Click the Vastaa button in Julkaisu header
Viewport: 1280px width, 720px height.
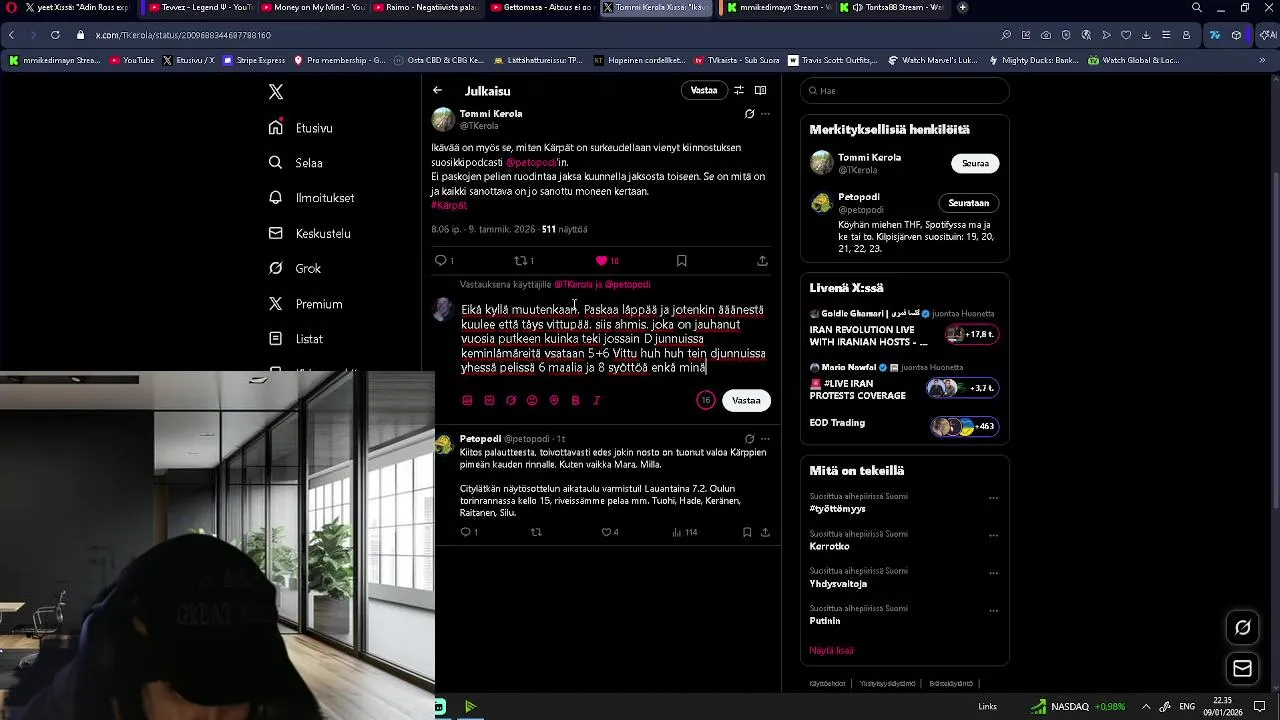coord(704,90)
